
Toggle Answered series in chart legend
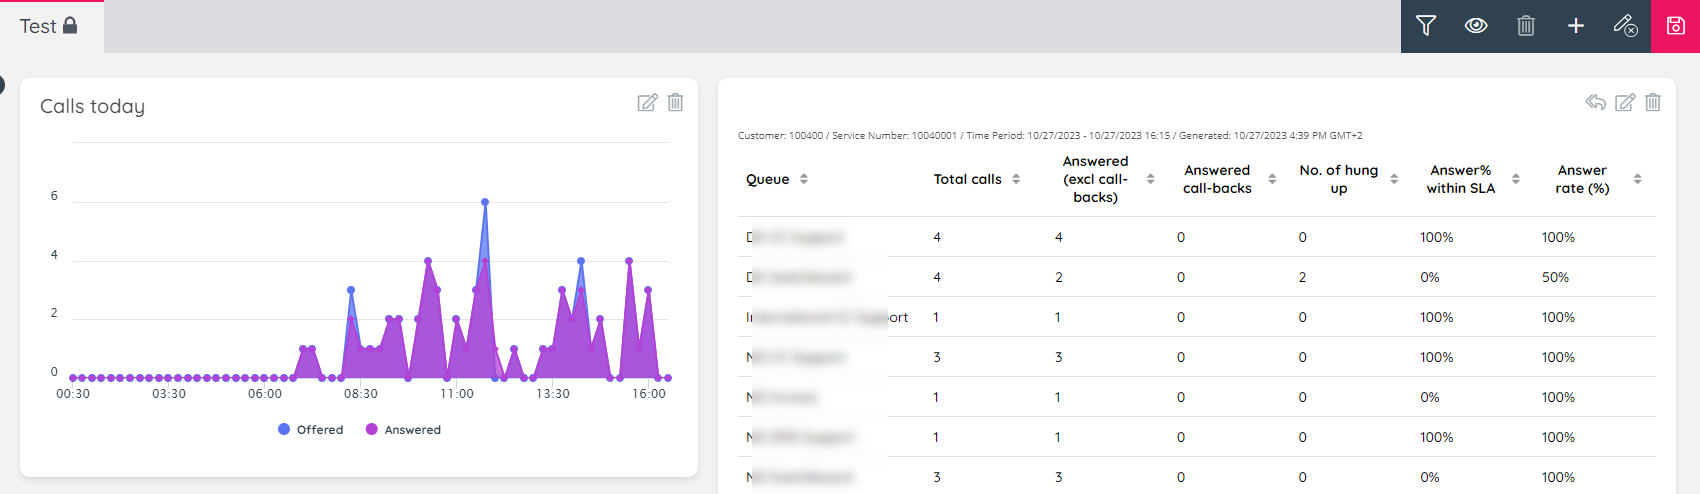[403, 430]
